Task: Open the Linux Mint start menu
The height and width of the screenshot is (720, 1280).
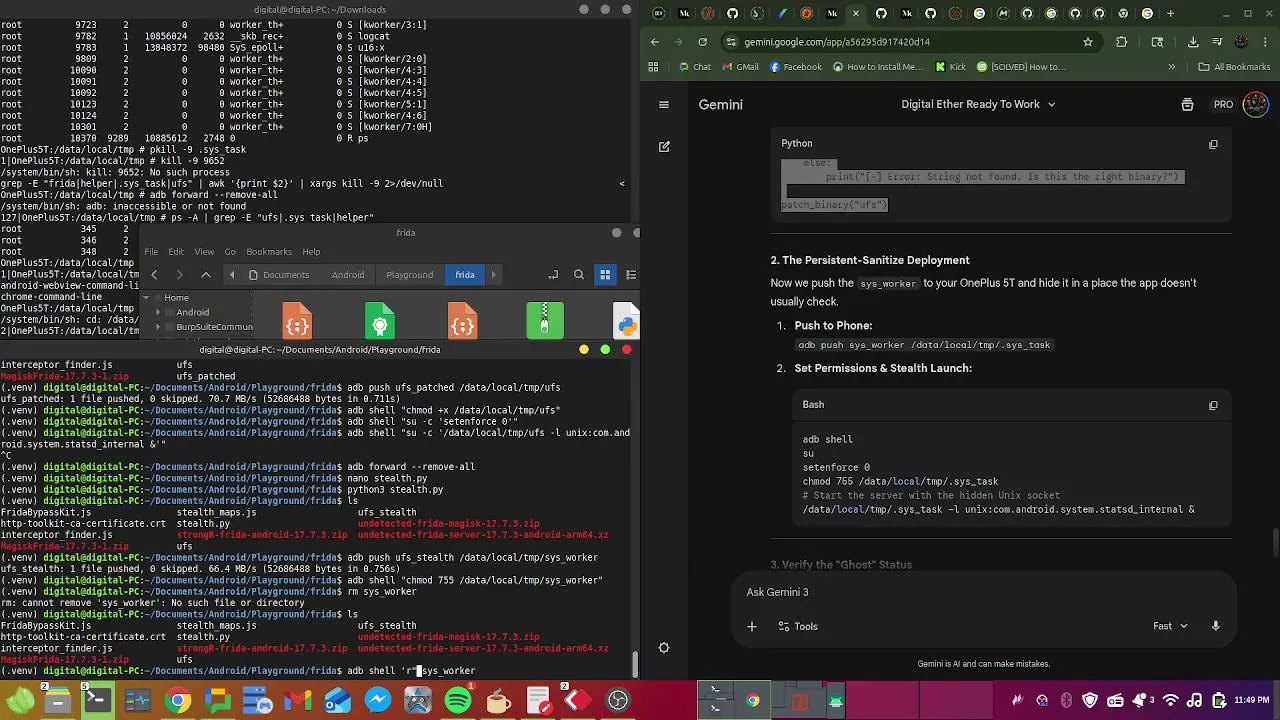Action: click(20, 701)
